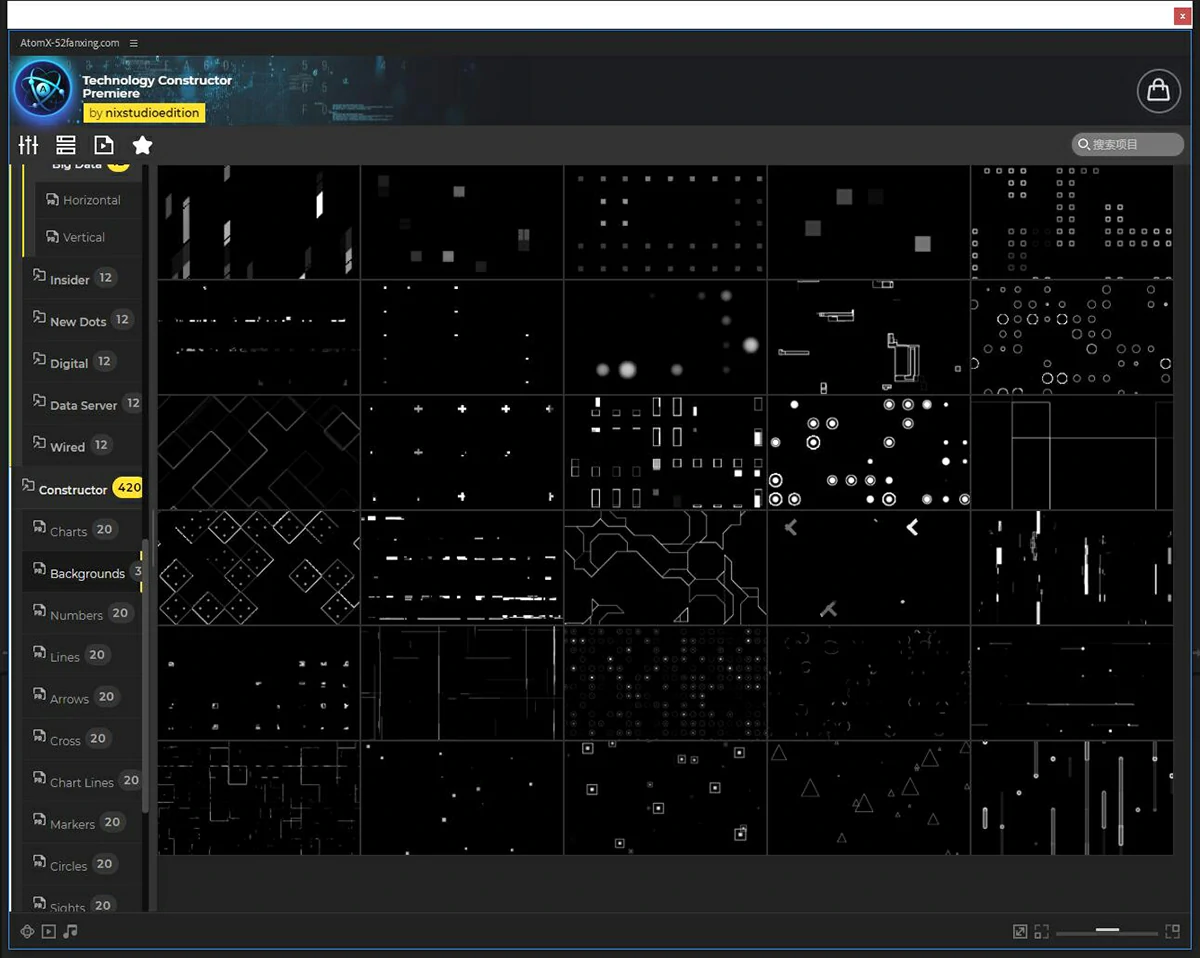The height and width of the screenshot is (958, 1200).
Task: Open the New Dots category
Action: click(x=82, y=321)
